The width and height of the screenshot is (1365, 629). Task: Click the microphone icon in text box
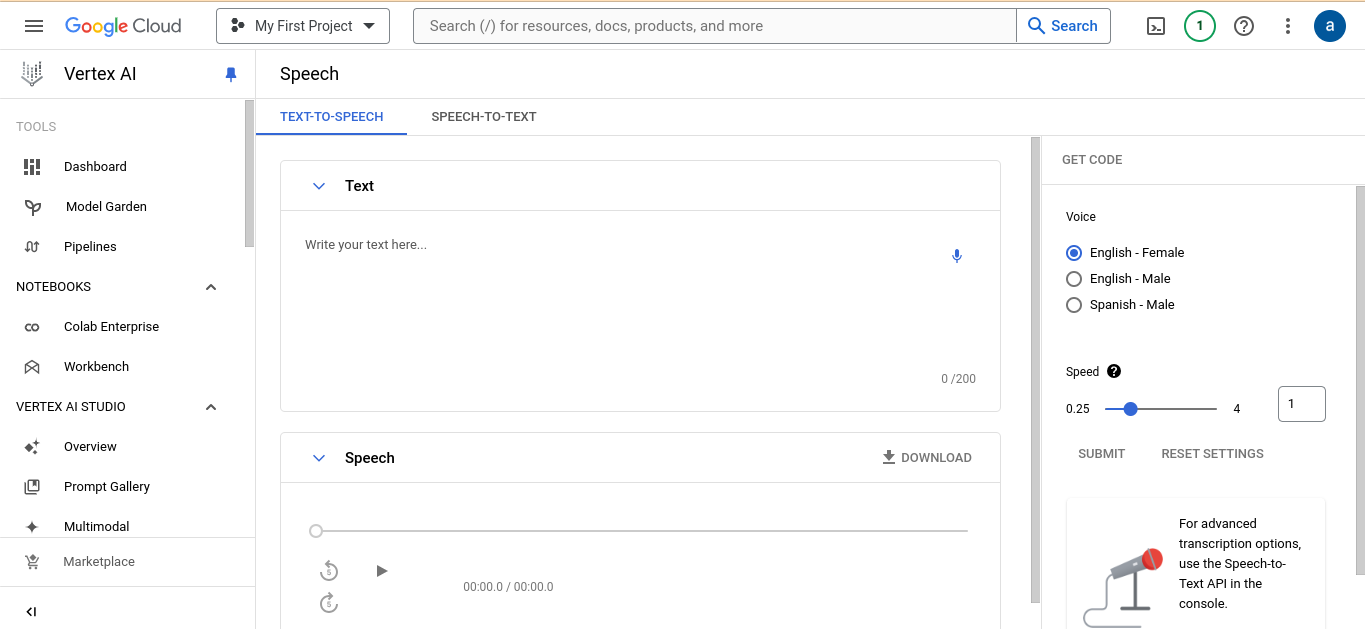point(957,256)
